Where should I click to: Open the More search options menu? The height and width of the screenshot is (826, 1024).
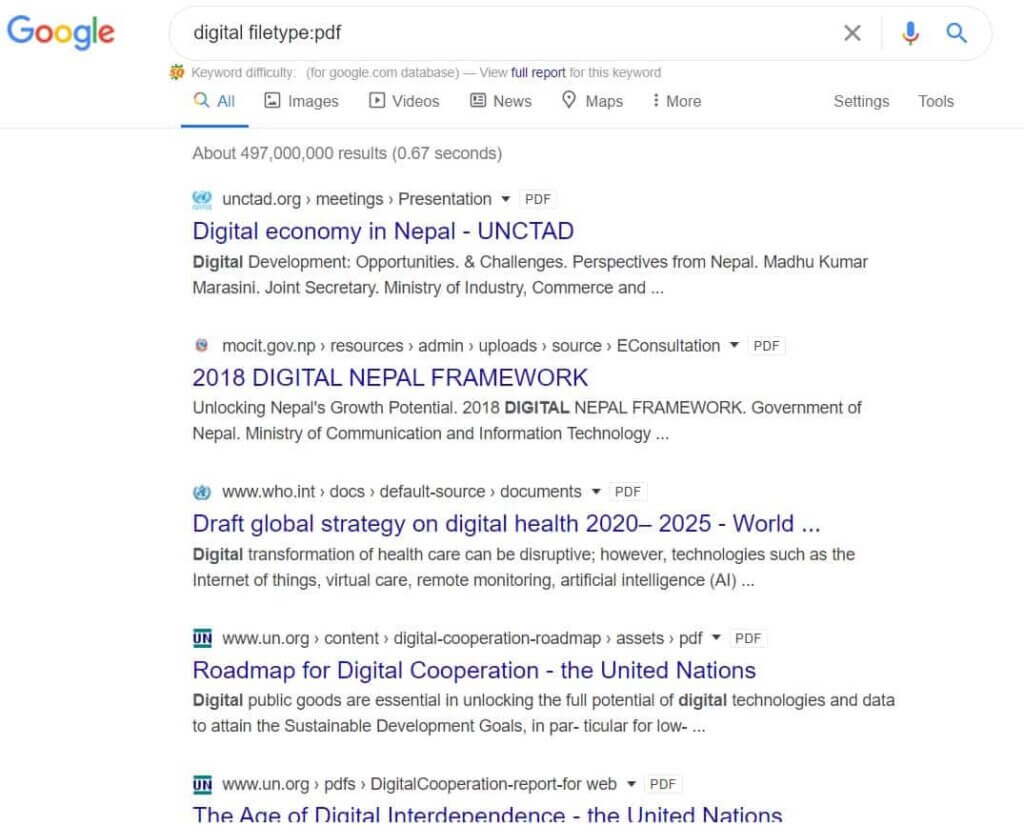point(677,101)
